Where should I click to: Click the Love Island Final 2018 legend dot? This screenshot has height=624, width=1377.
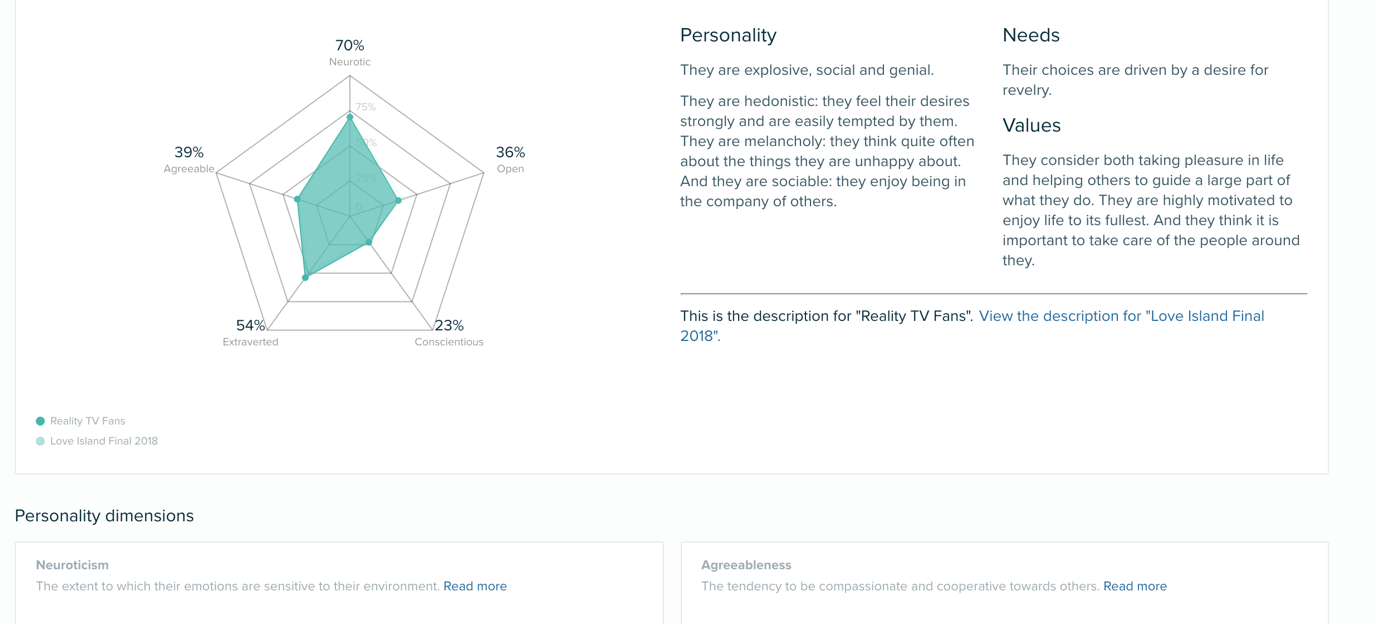coord(40,441)
